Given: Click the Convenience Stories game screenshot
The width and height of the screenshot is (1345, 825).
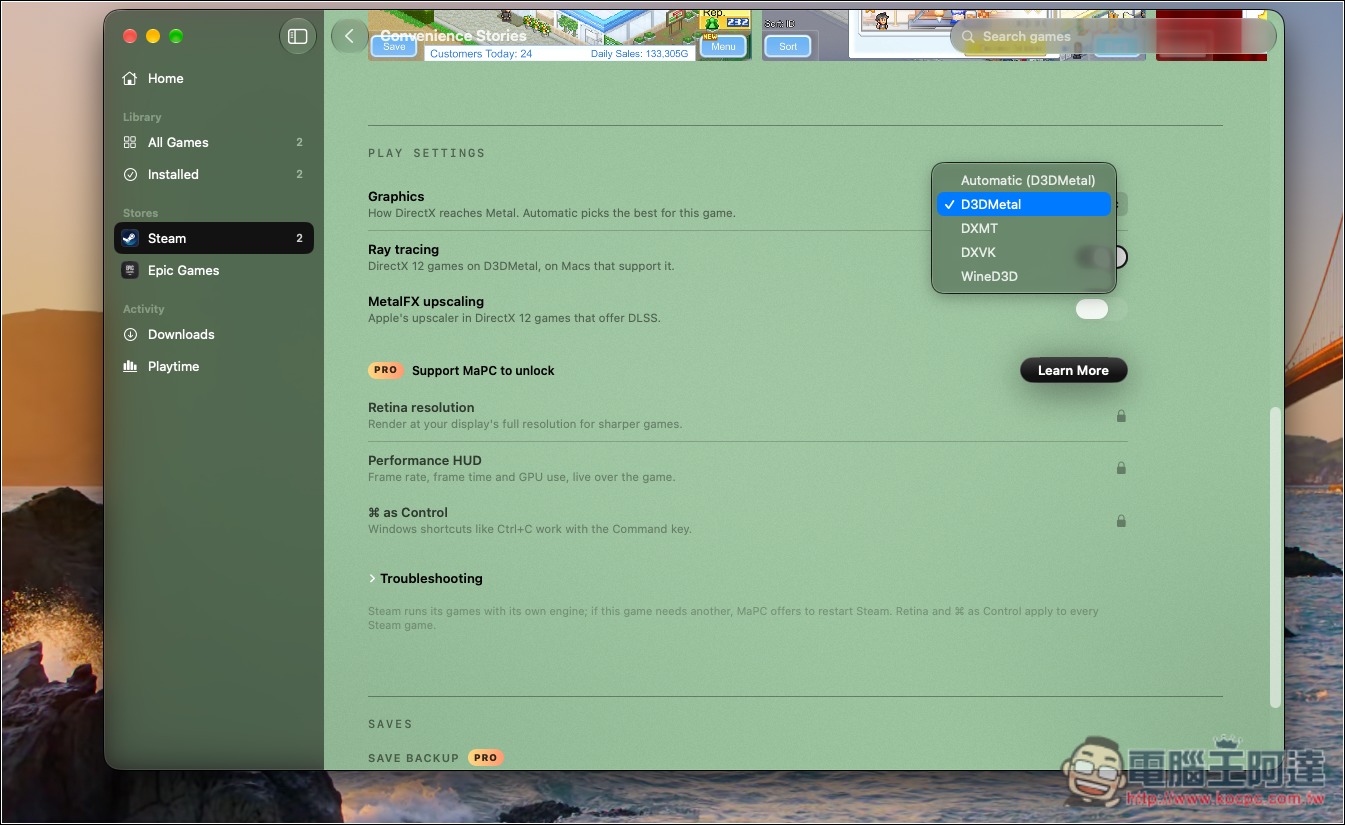Looking at the screenshot, I should coord(560,35).
